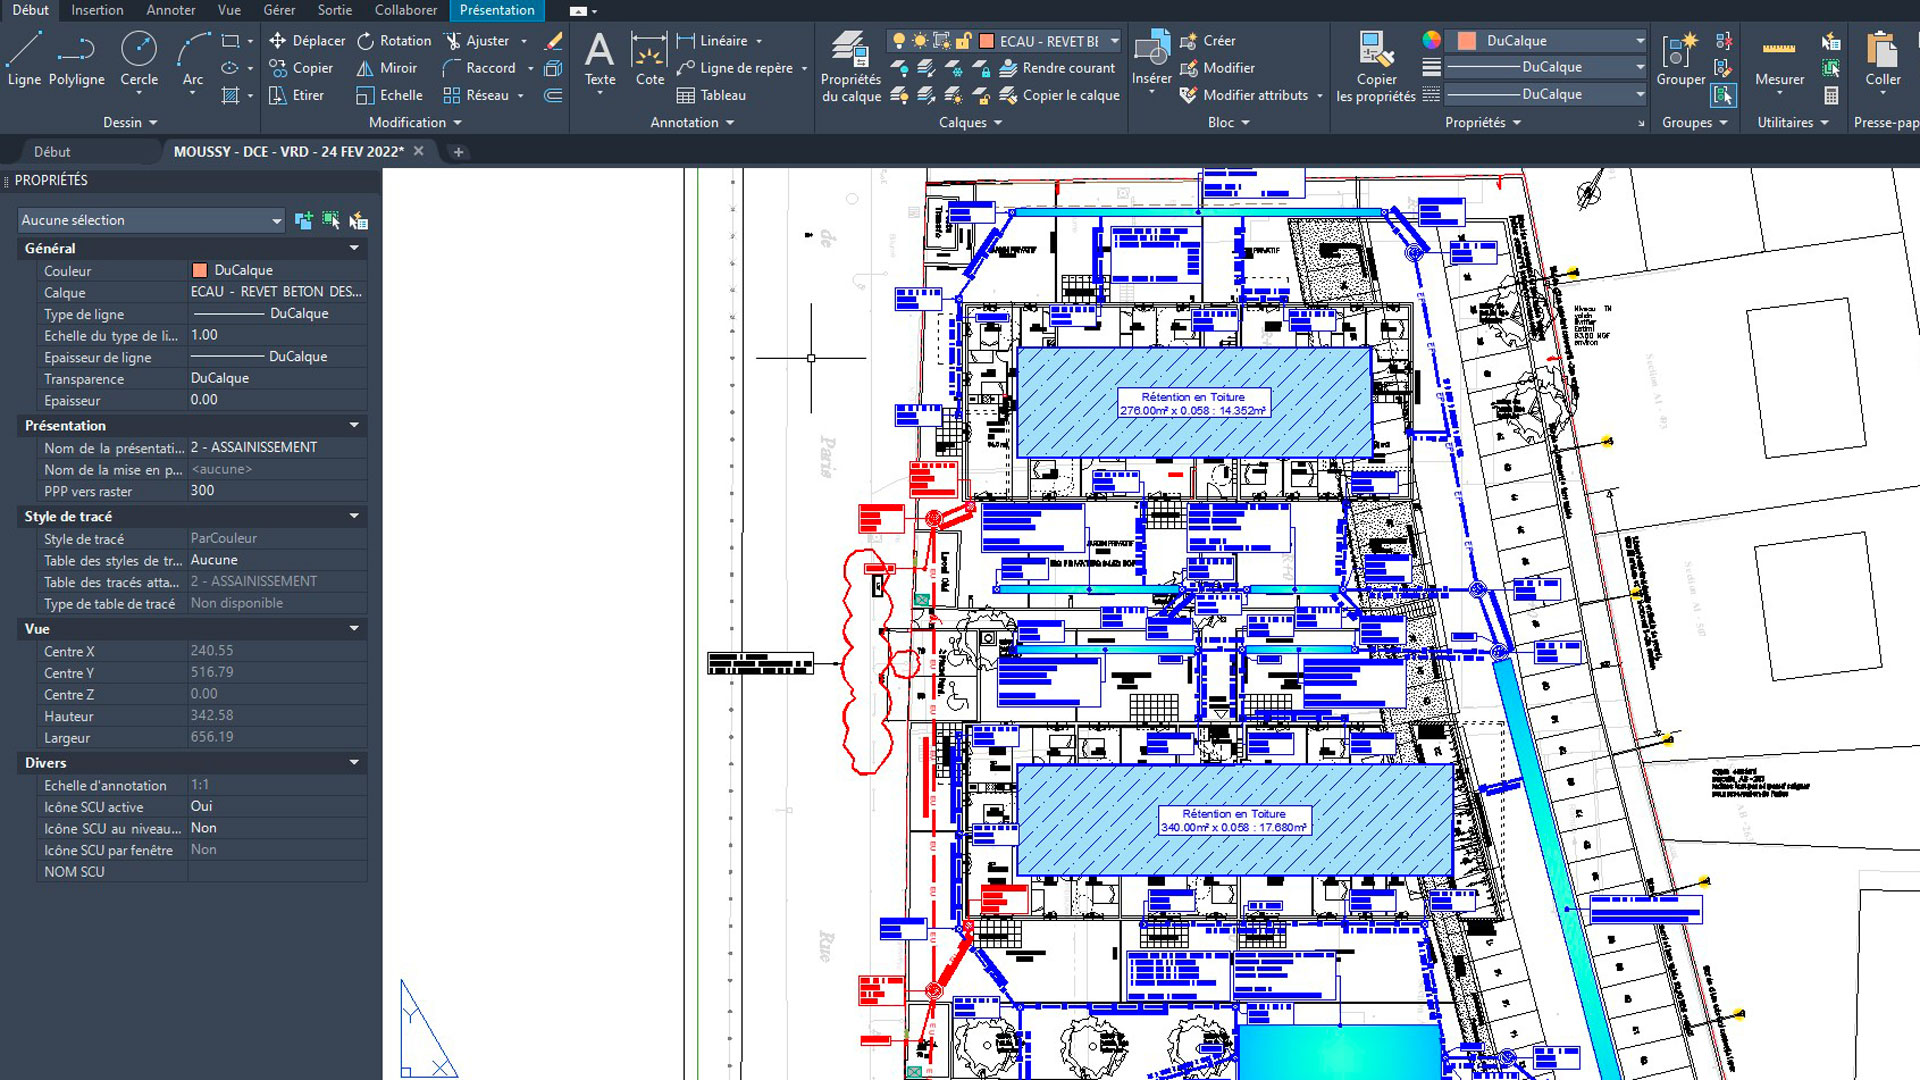Screen dimensions: 1920x1080
Task: Click Rendre courant layer button
Action: (1057, 68)
